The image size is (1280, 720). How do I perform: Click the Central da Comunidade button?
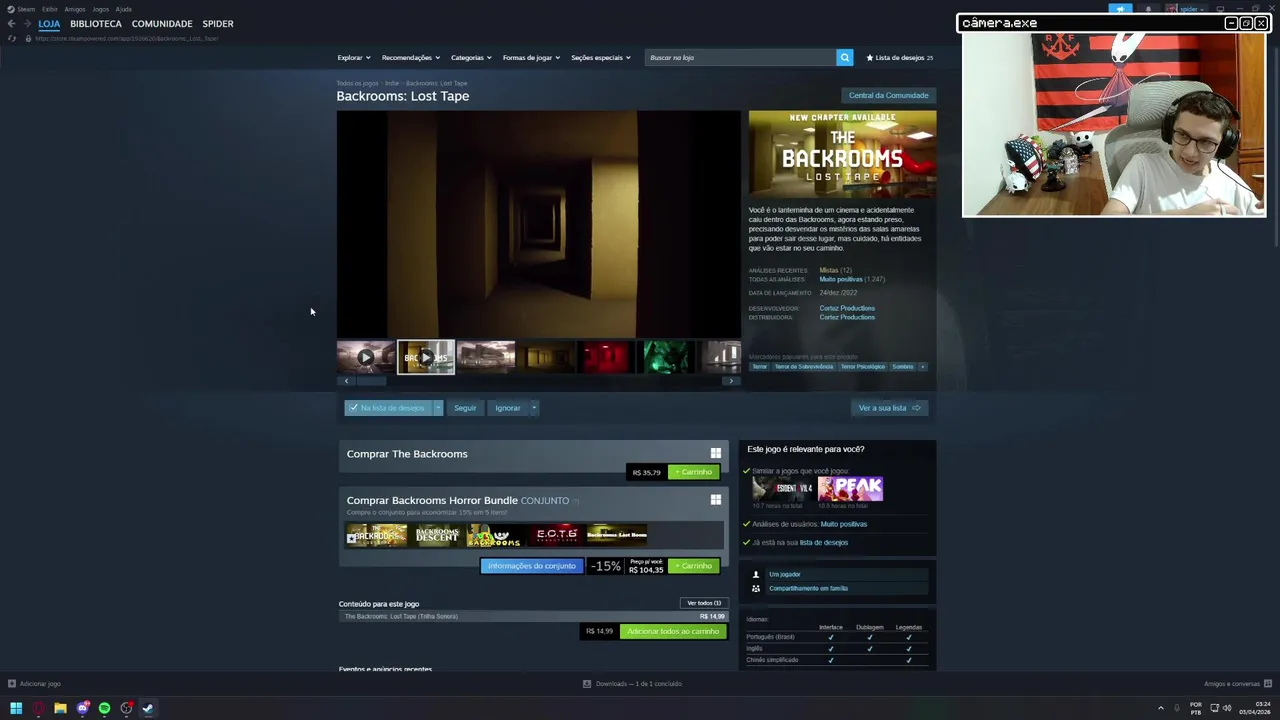click(x=888, y=95)
